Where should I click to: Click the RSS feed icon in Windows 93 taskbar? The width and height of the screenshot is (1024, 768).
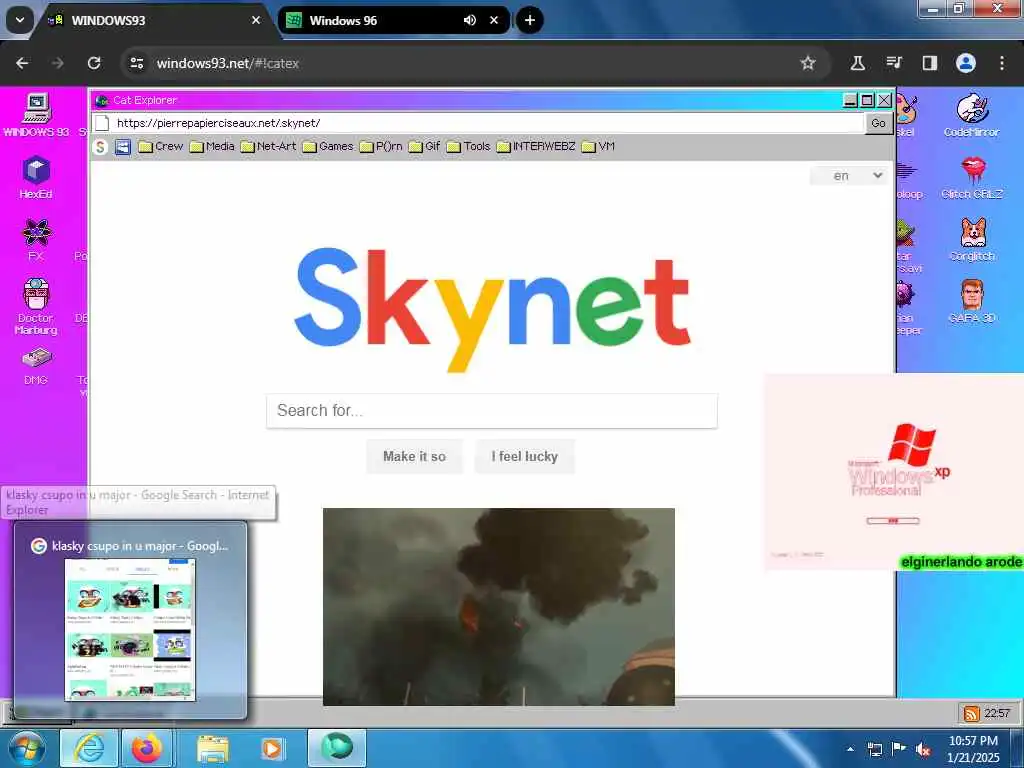click(971, 714)
